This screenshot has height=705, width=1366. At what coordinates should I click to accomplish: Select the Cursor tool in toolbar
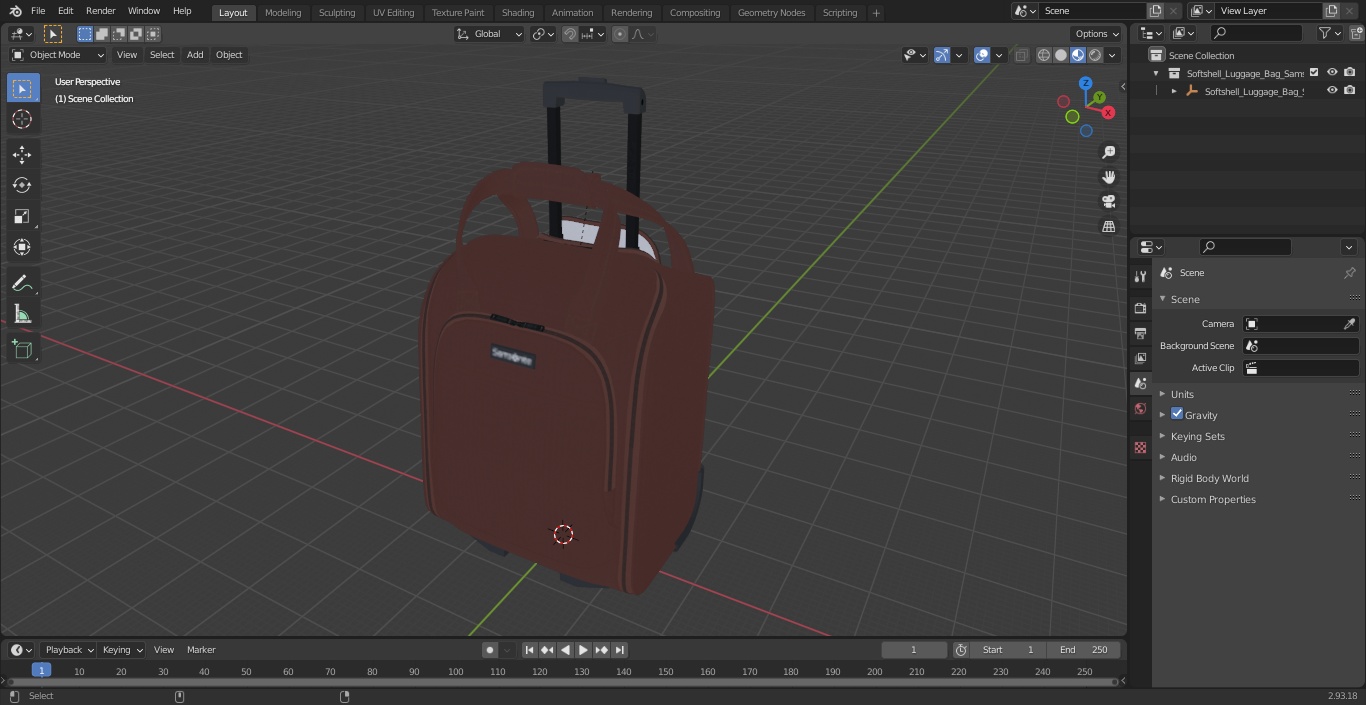click(22, 119)
